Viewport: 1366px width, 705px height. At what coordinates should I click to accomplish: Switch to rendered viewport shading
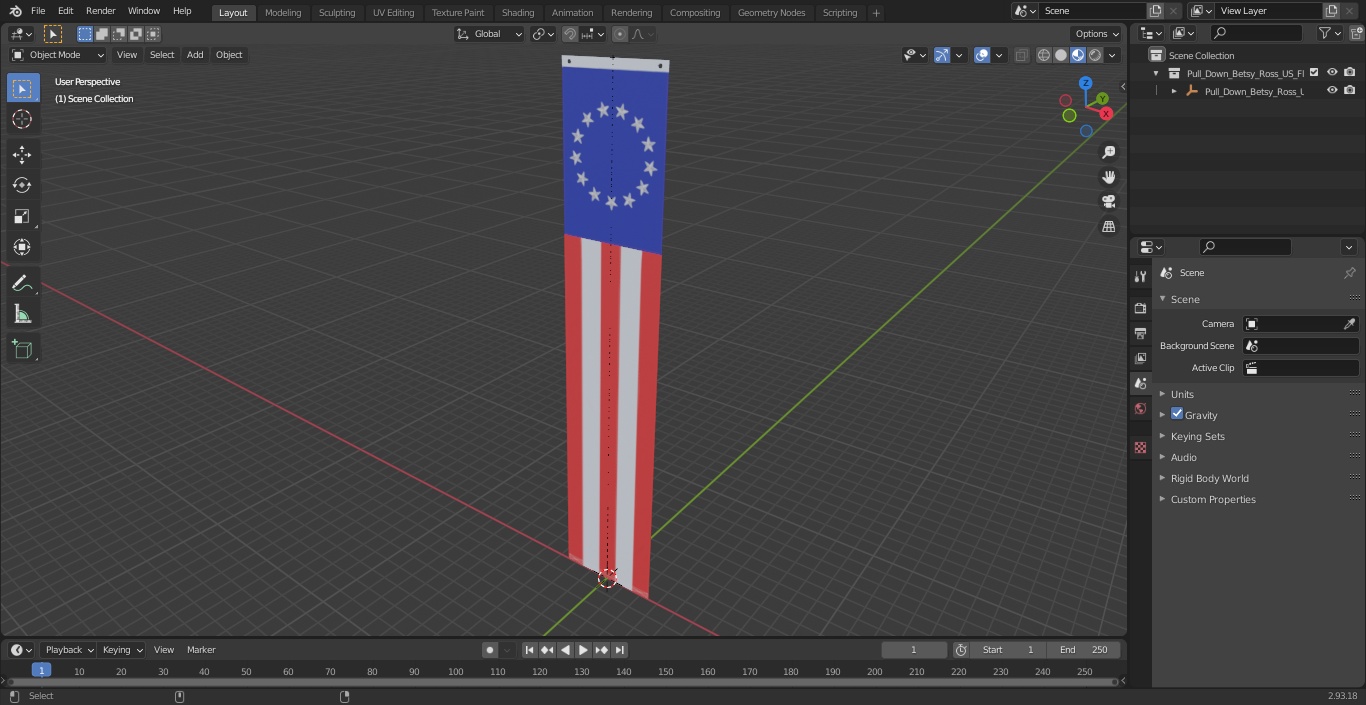[1095, 55]
